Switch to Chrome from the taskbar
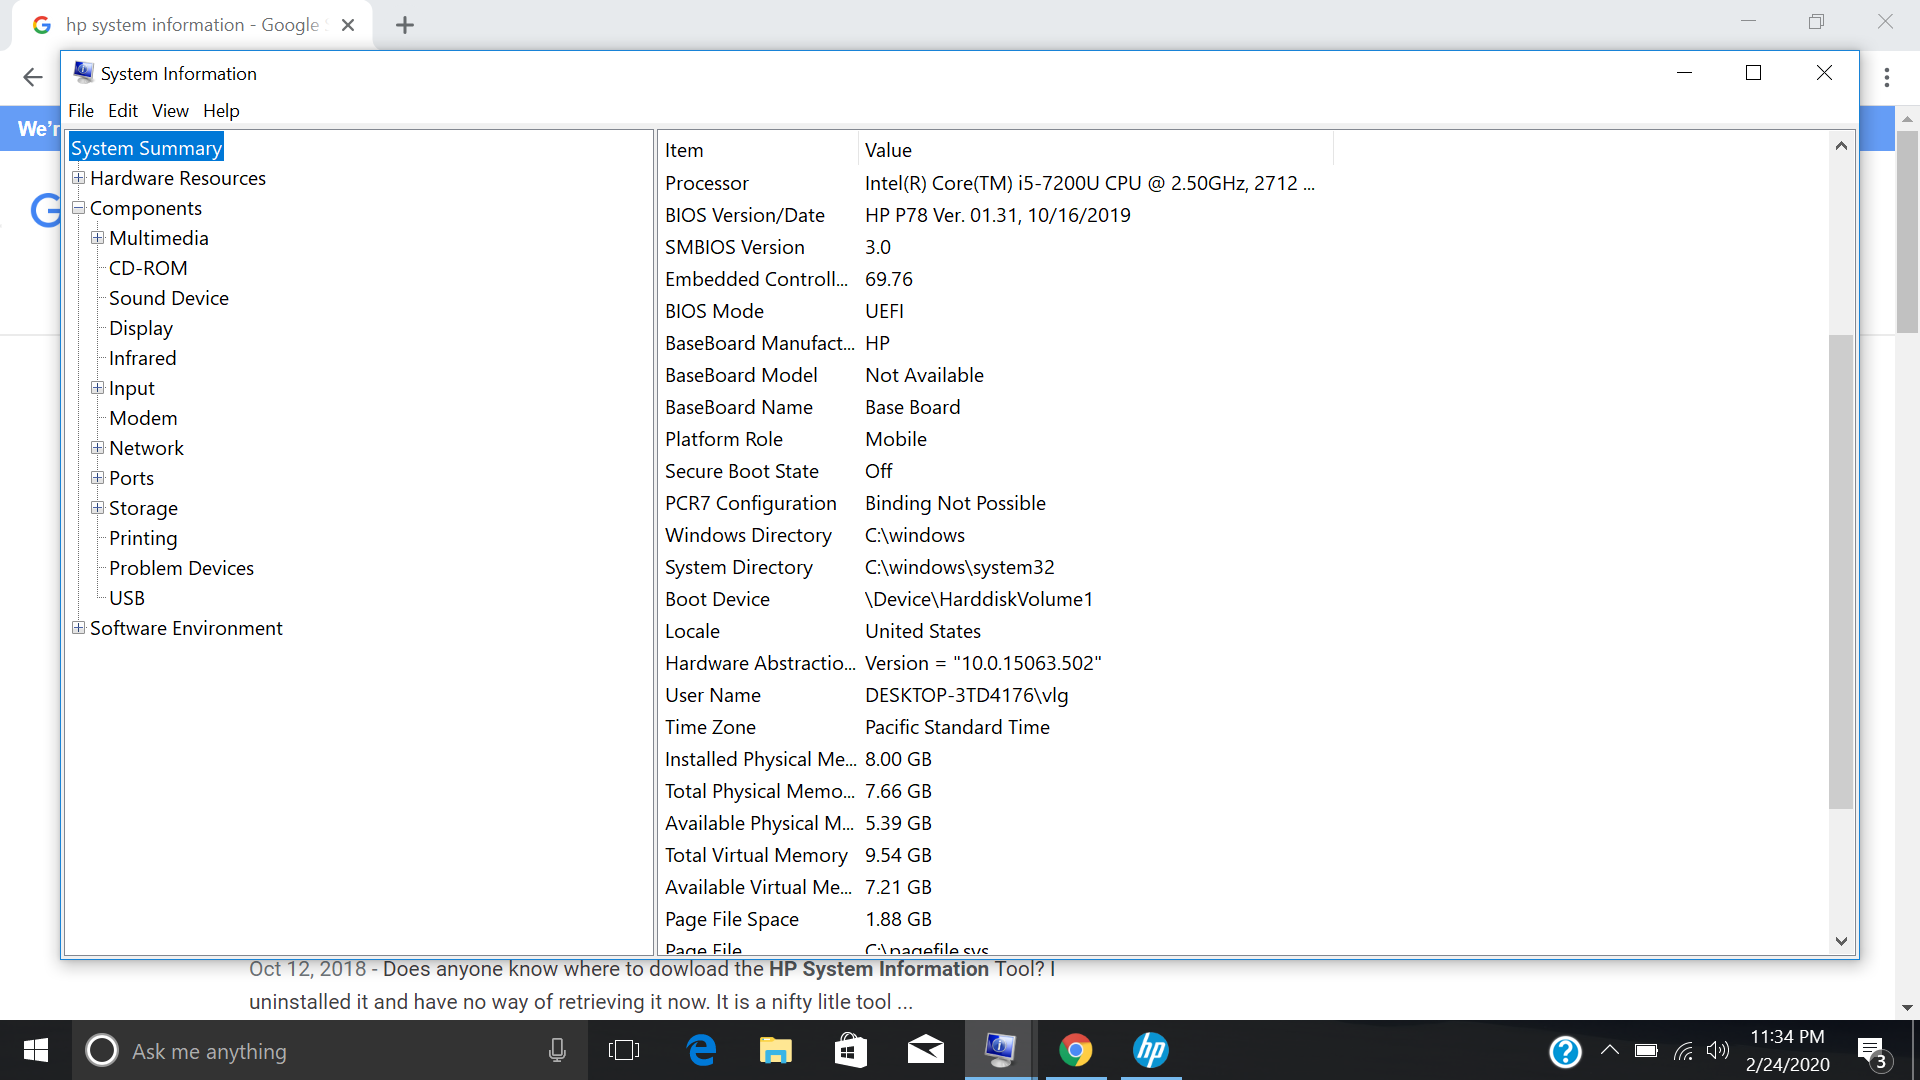Viewport: 1920px width, 1080px height. (1076, 1050)
